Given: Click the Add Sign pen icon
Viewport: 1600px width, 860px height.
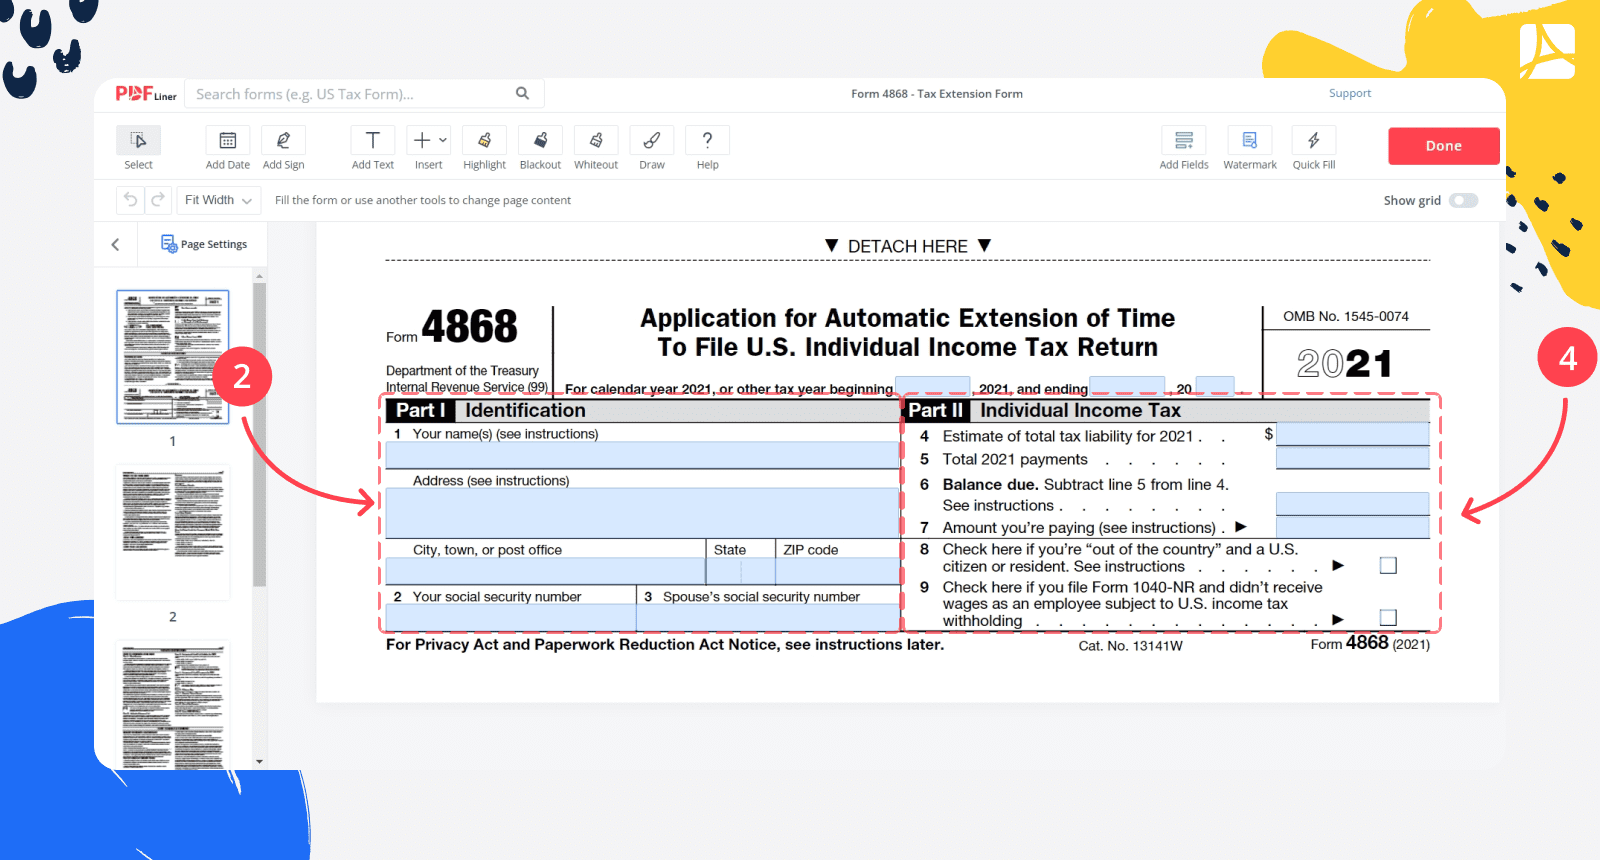Looking at the screenshot, I should (x=283, y=141).
